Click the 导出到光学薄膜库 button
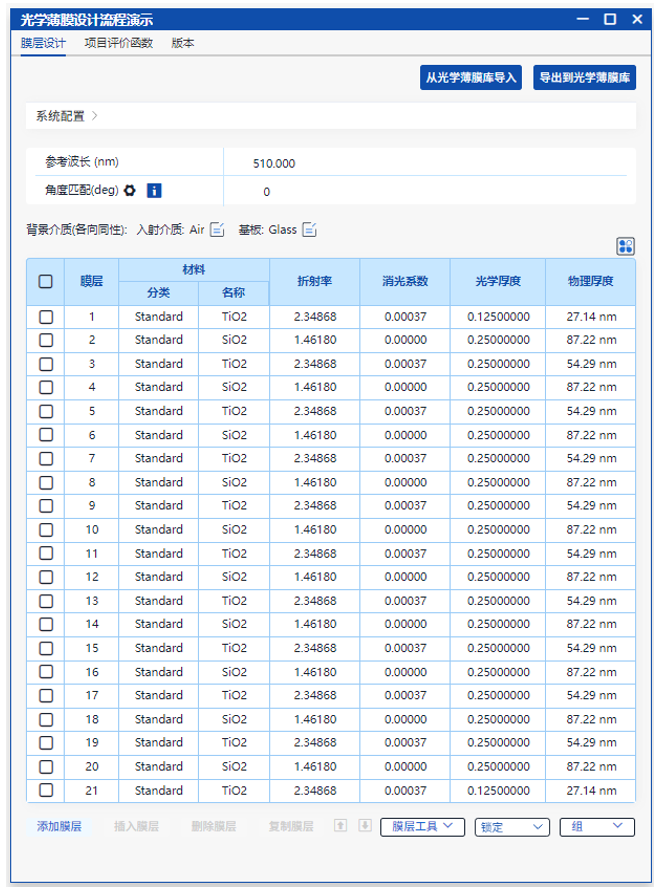Screen dimensions: 660x893 (x=585, y=78)
